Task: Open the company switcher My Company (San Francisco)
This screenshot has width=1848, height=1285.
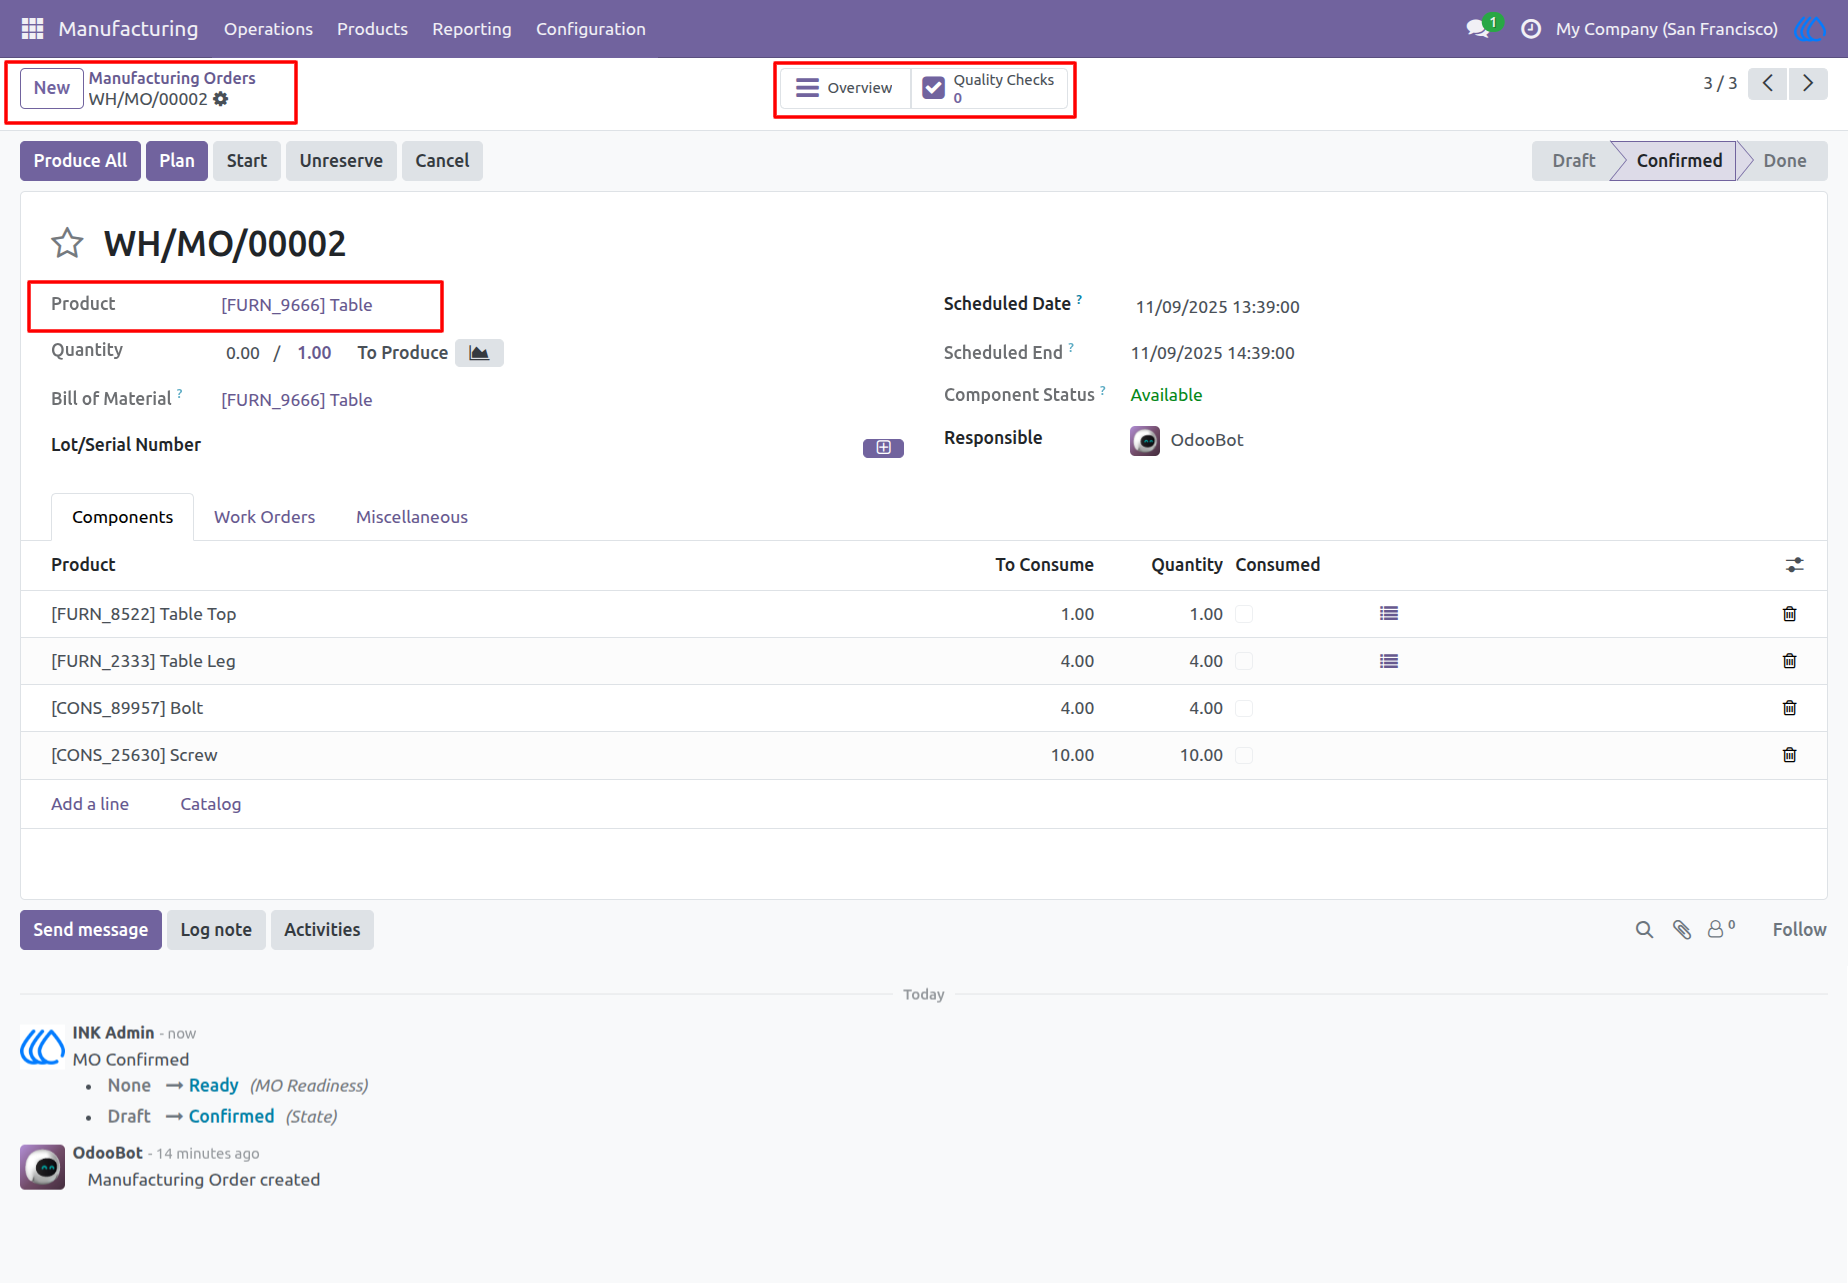Action: pyautogui.click(x=1666, y=29)
